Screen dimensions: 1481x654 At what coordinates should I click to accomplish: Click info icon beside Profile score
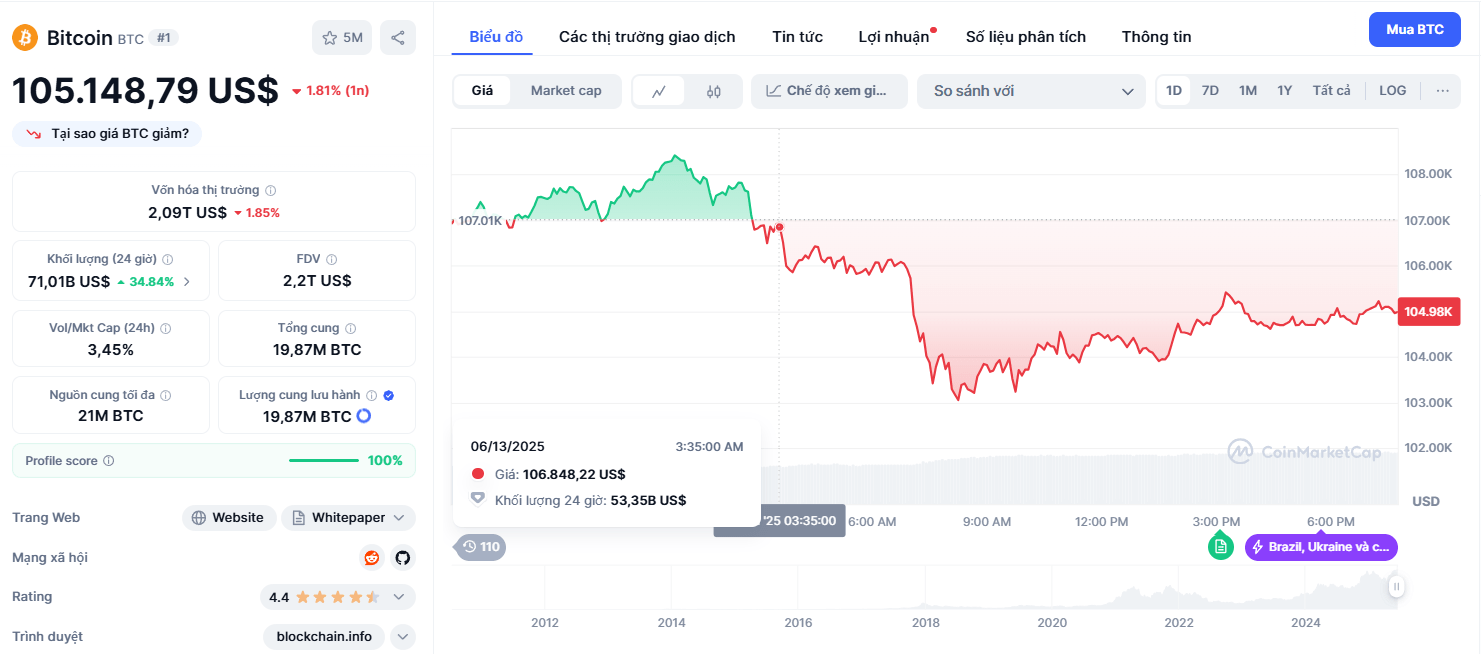click(x=109, y=461)
